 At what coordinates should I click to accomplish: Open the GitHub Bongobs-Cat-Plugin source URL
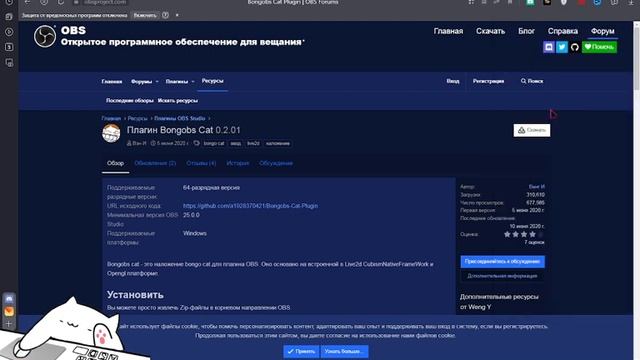click(x=250, y=206)
